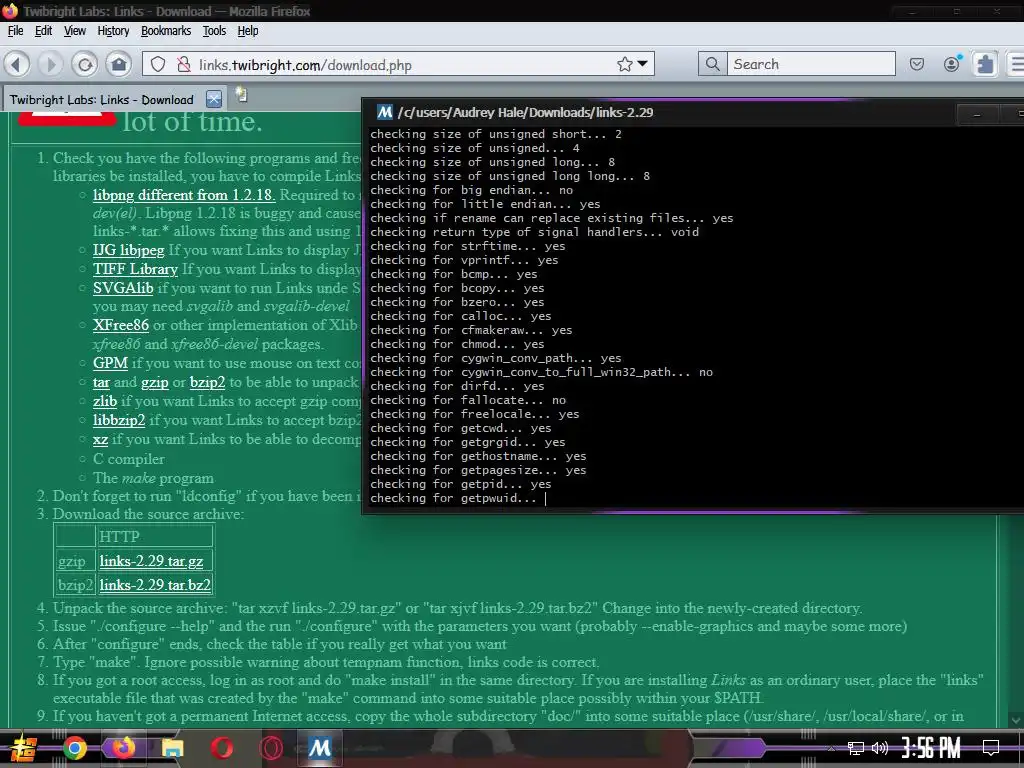This screenshot has width=1024, height=768.
Task: Follow the IJG libjpeg link
Action: click(x=129, y=250)
